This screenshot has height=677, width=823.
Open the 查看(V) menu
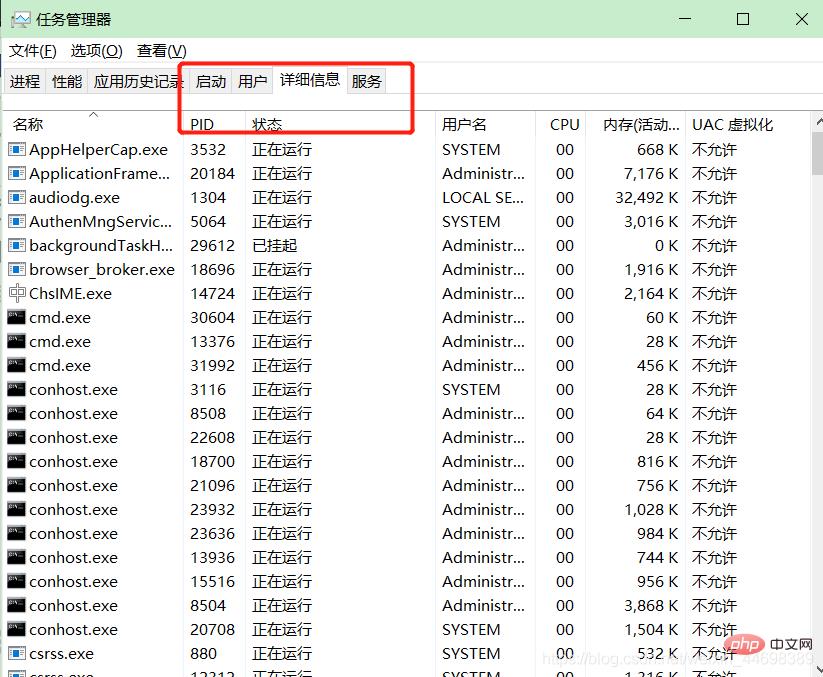(161, 51)
